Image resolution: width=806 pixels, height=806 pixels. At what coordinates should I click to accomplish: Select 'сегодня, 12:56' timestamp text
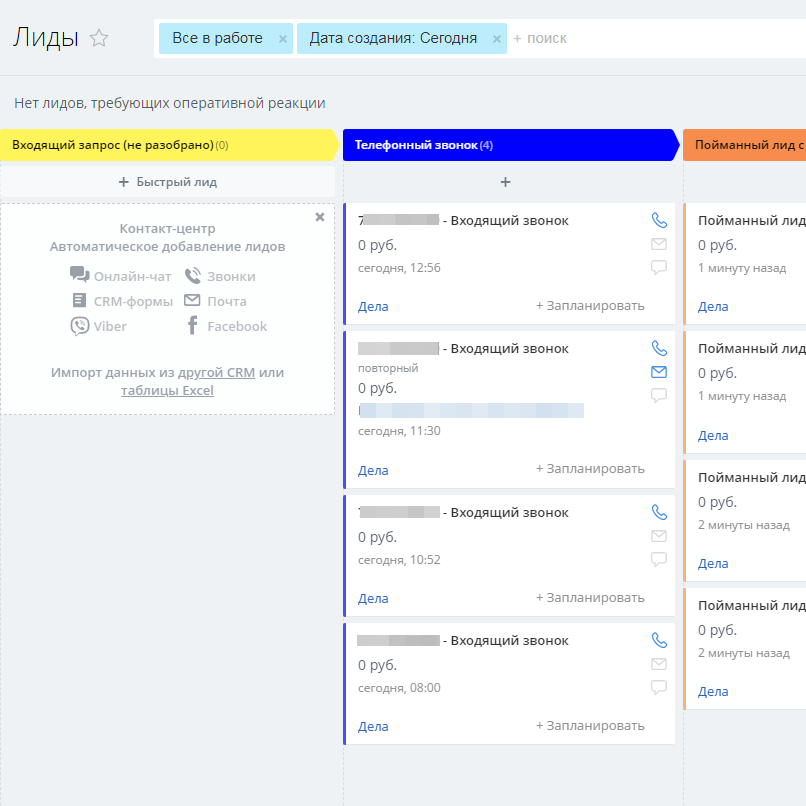tap(399, 268)
